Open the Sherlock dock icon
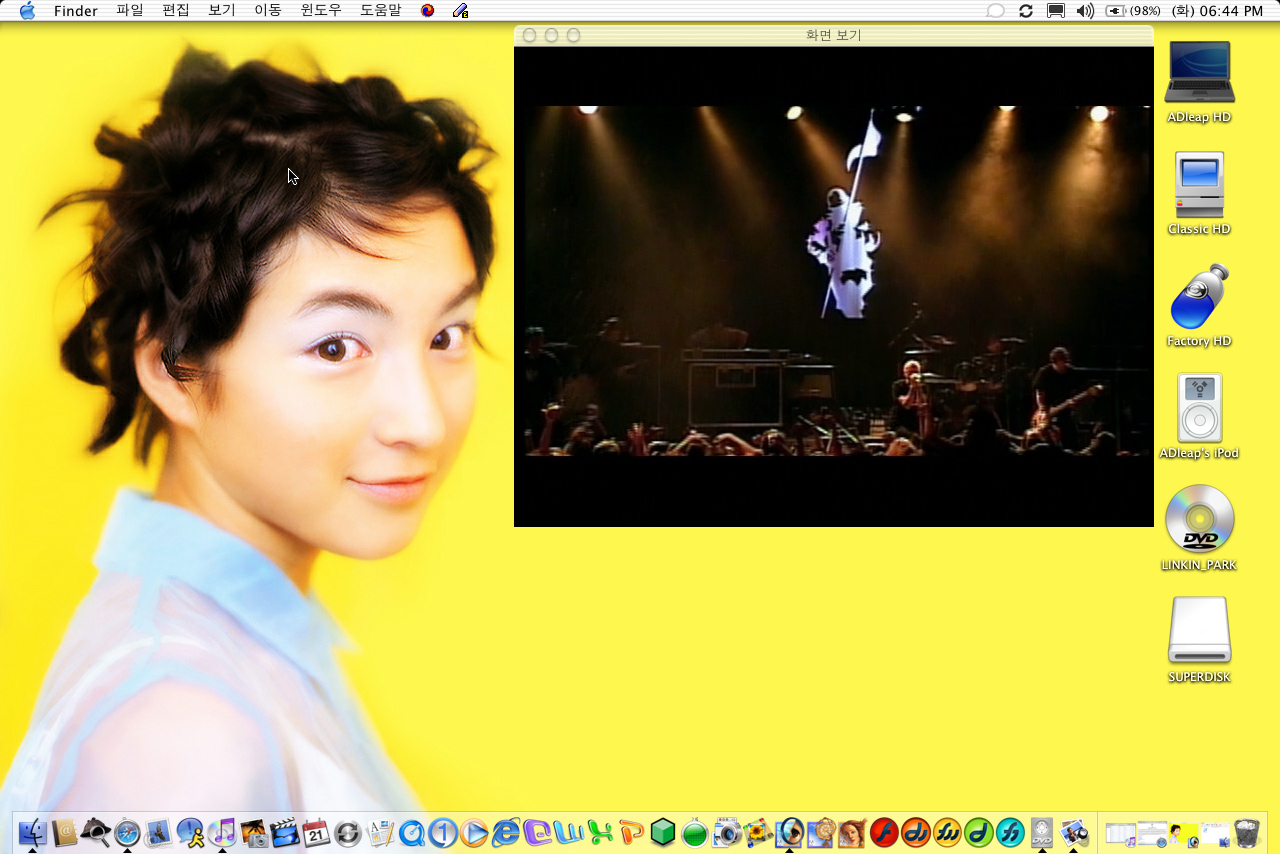Viewport: 1280px width, 854px height. point(95,832)
